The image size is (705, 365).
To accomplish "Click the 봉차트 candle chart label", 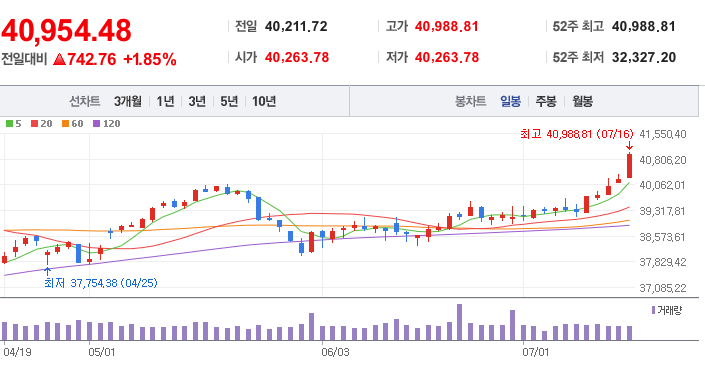I will [471, 102].
